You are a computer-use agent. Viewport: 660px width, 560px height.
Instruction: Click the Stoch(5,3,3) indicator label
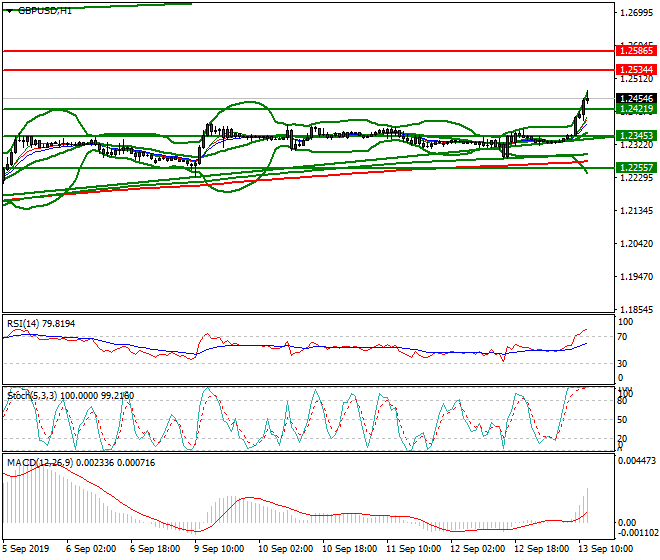70,396
